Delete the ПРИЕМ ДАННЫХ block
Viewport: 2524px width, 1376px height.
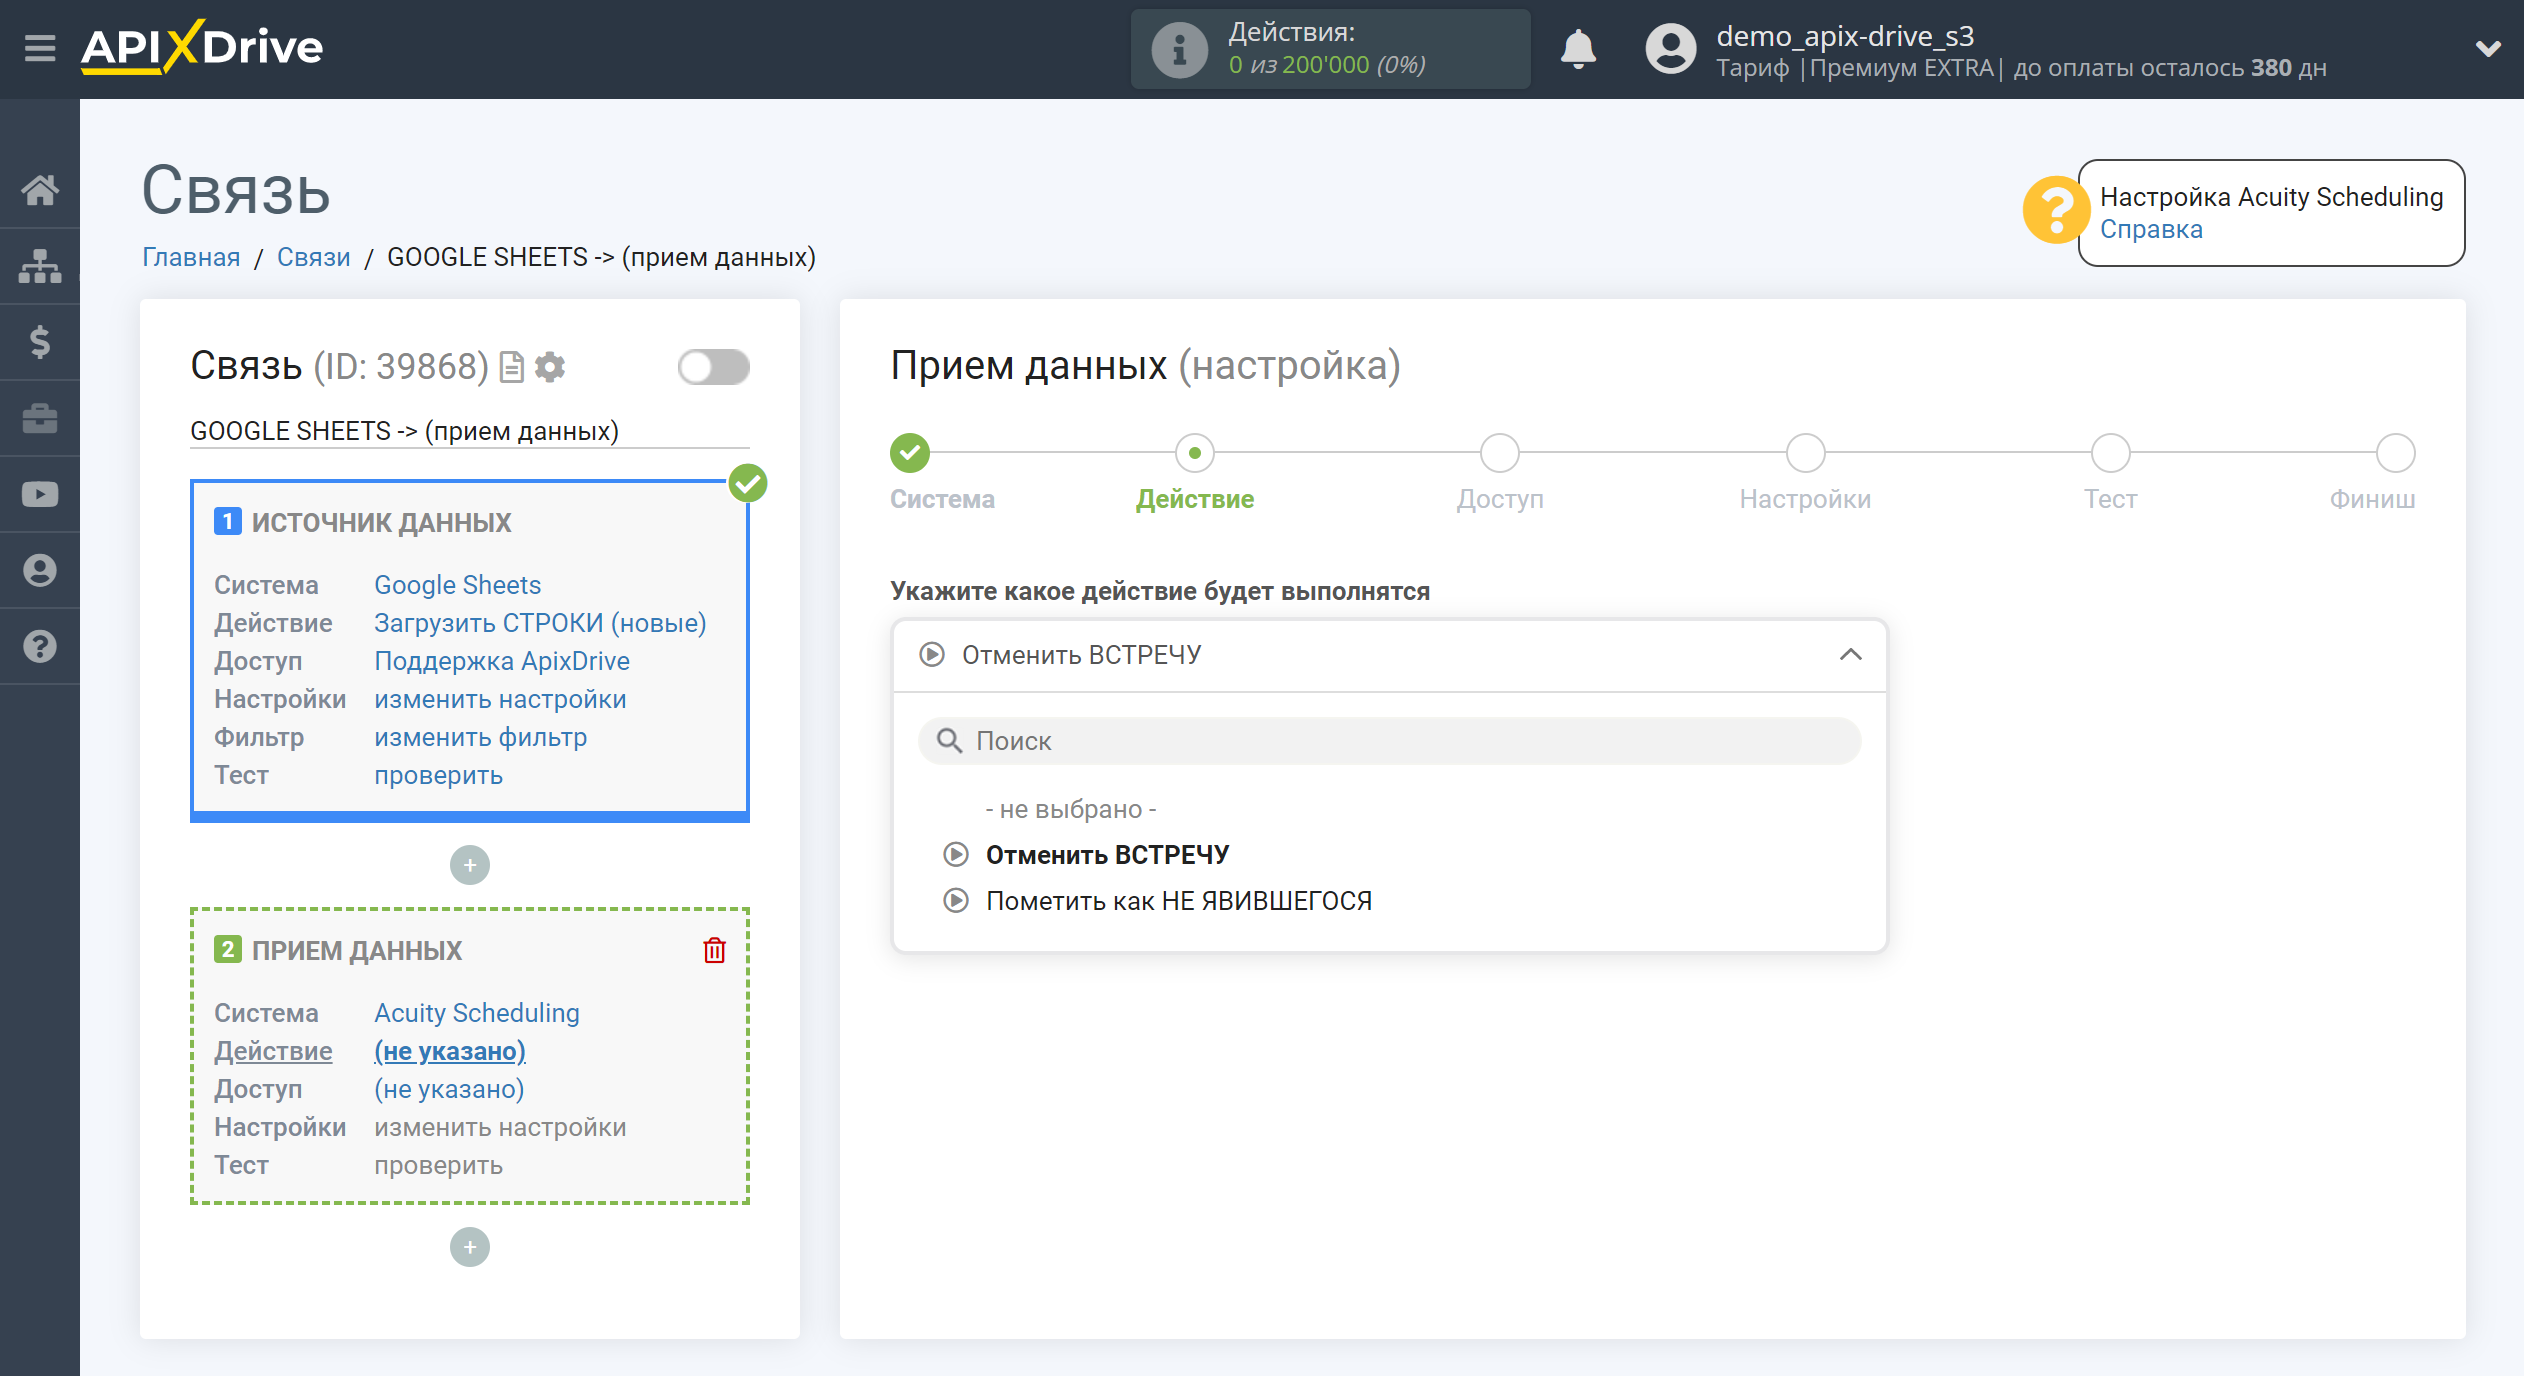tap(714, 950)
